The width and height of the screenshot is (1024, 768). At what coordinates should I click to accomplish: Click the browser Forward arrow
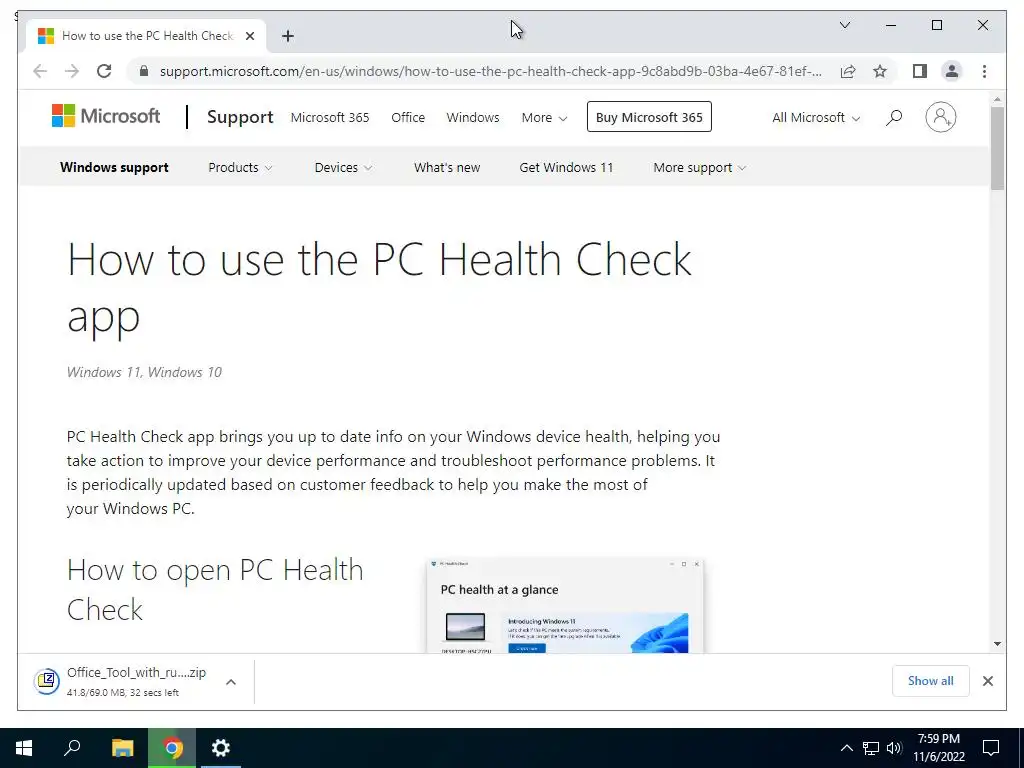click(72, 71)
